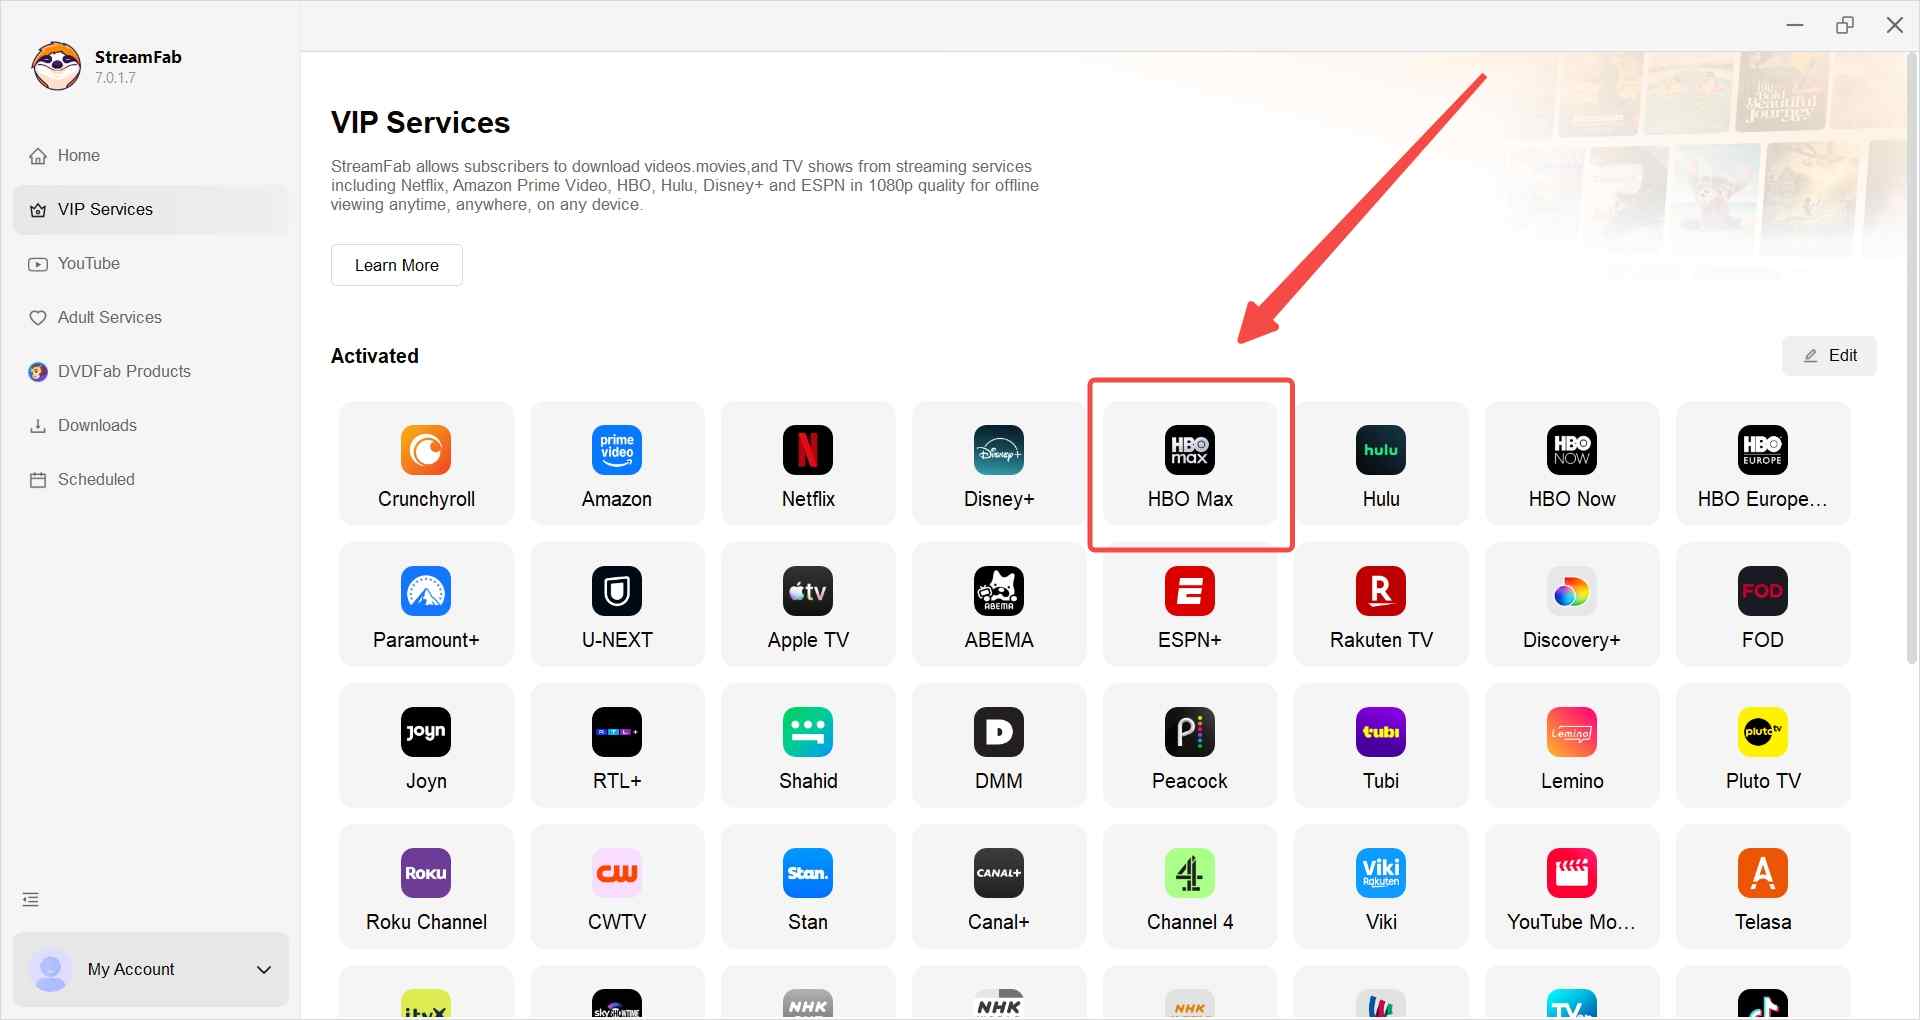Click the My Account avatar
The width and height of the screenshot is (1920, 1020).
tap(51, 969)
